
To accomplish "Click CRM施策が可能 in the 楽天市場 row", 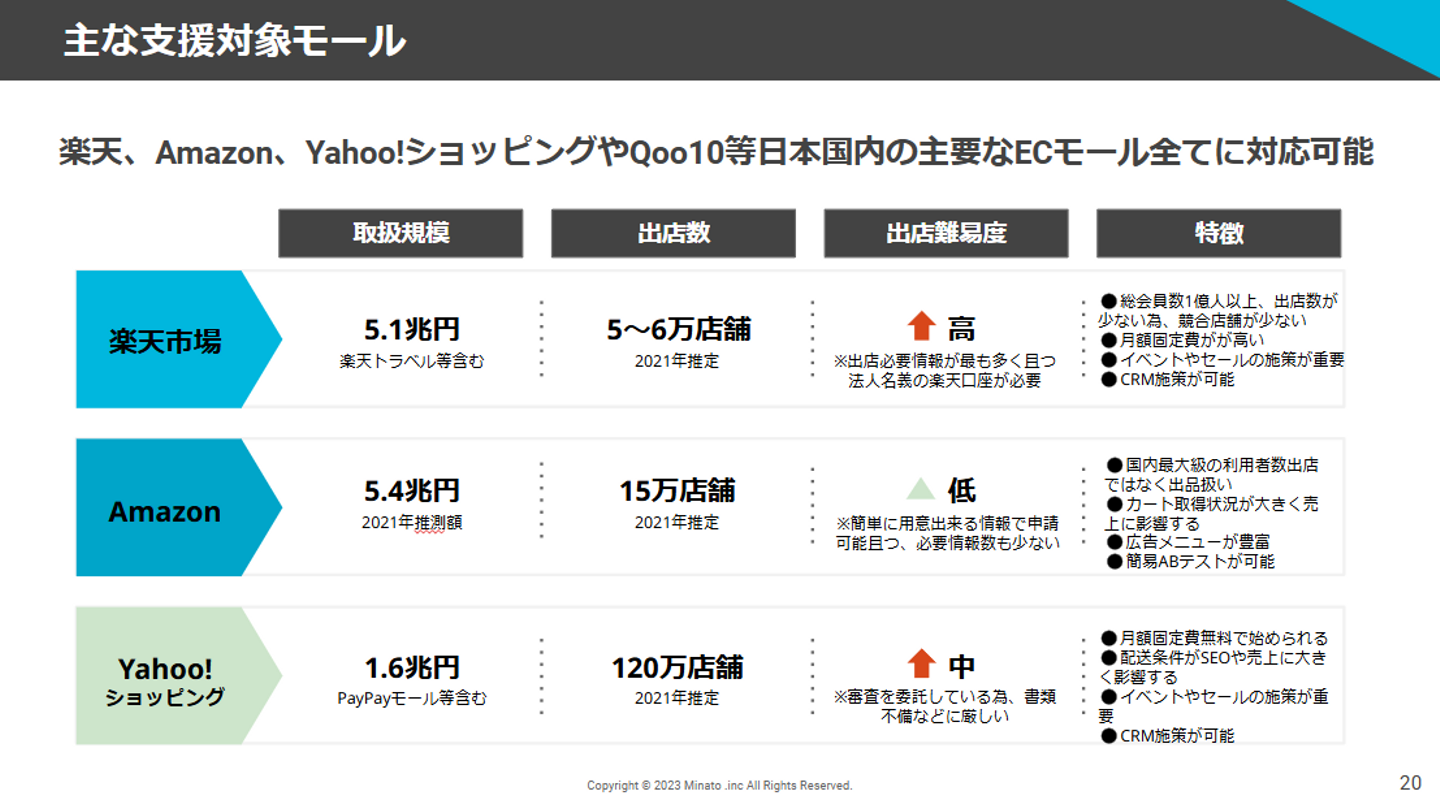I will (1167, 380).
